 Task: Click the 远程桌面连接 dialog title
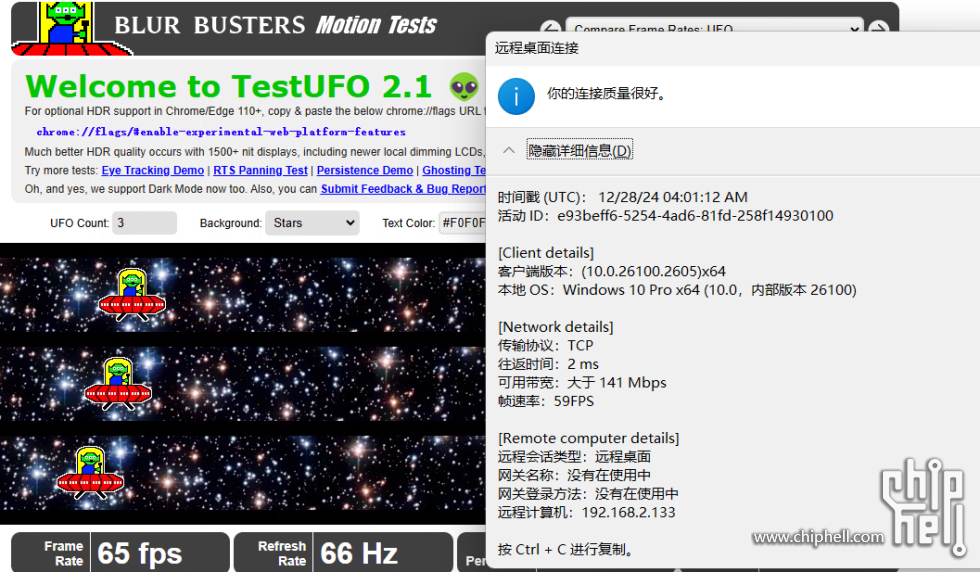tap(536, 48)
